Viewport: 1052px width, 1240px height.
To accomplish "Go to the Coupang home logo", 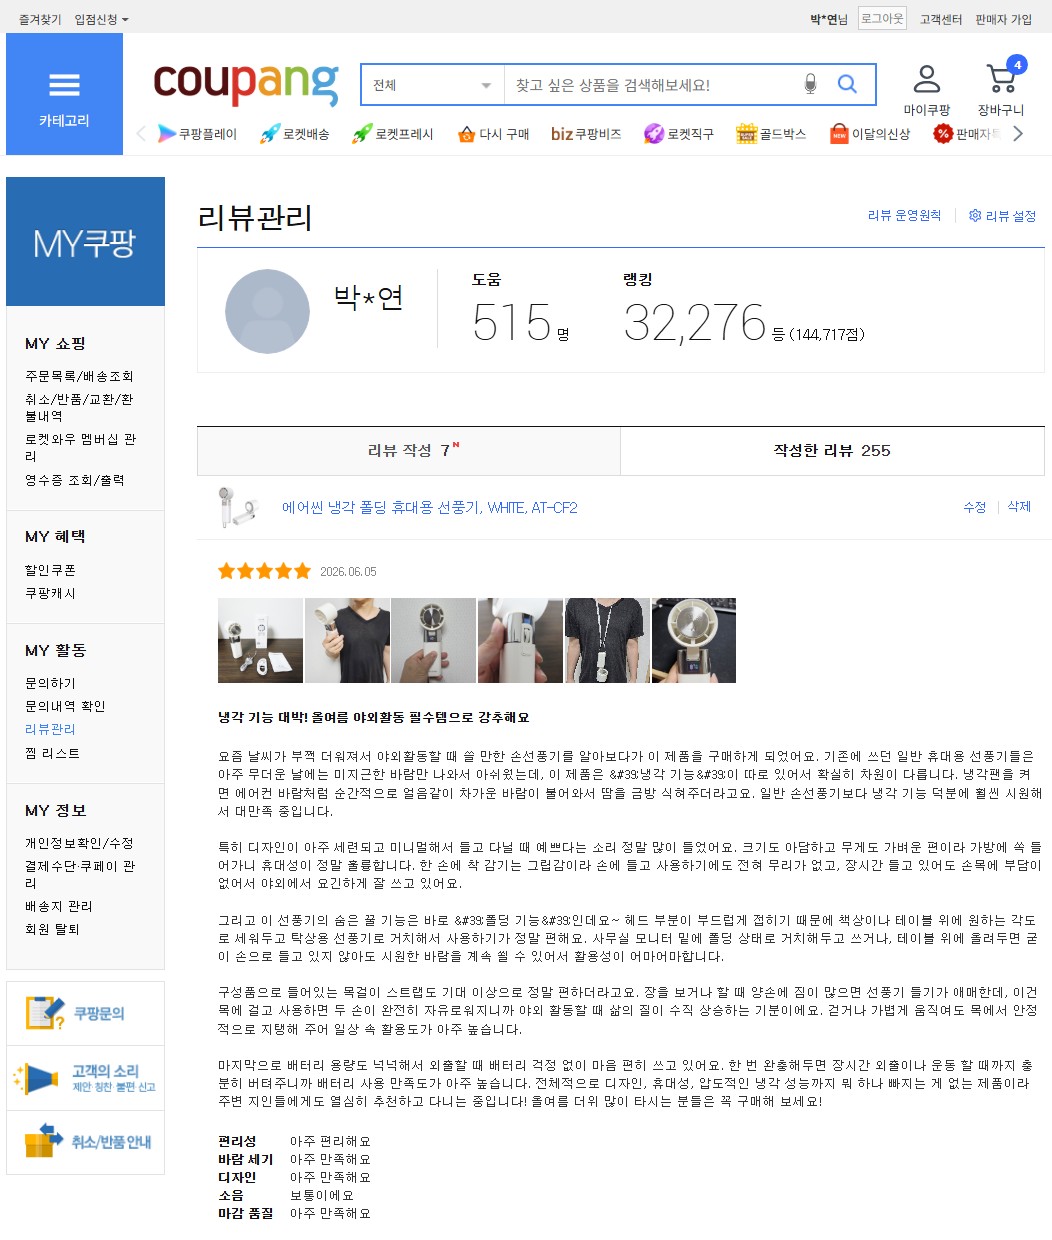I will [246, 83].
